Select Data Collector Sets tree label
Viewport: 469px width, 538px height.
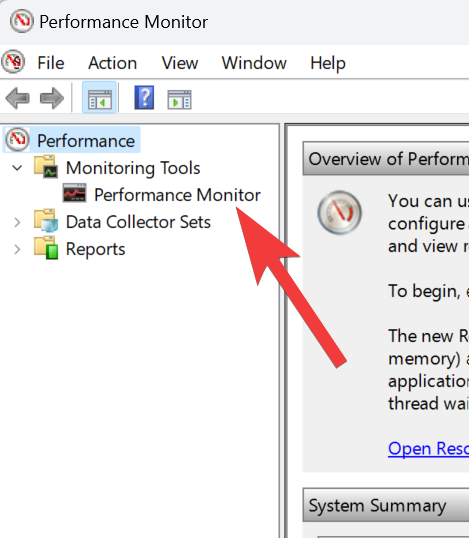point(138,222)
